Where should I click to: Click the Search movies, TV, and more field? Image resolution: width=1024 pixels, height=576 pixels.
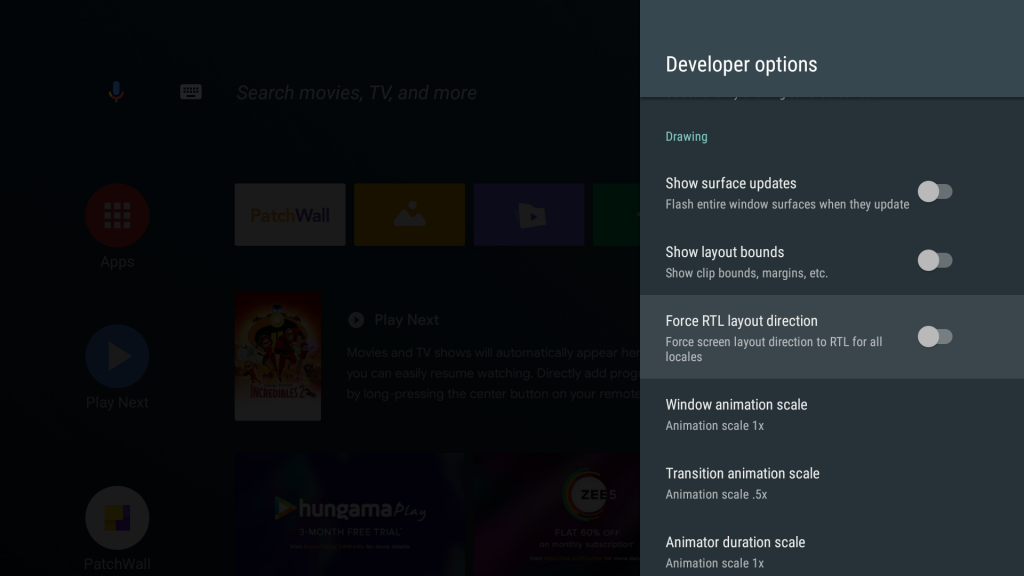(x=357, y=93)
